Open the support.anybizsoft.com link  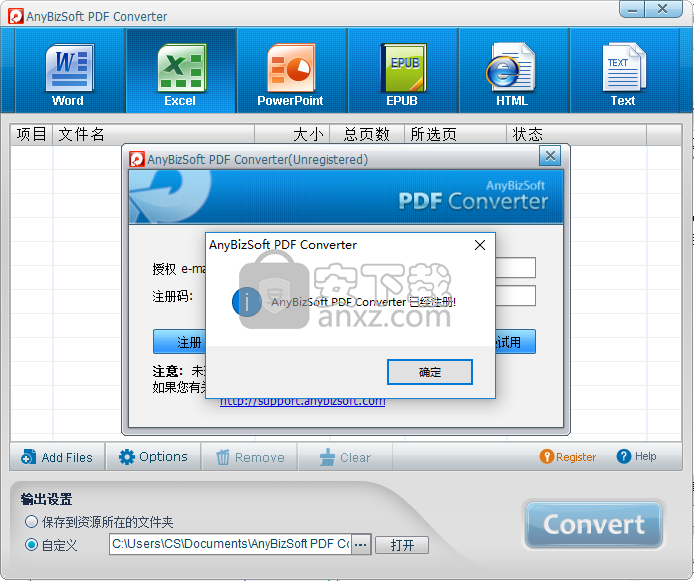click(303, 402)
